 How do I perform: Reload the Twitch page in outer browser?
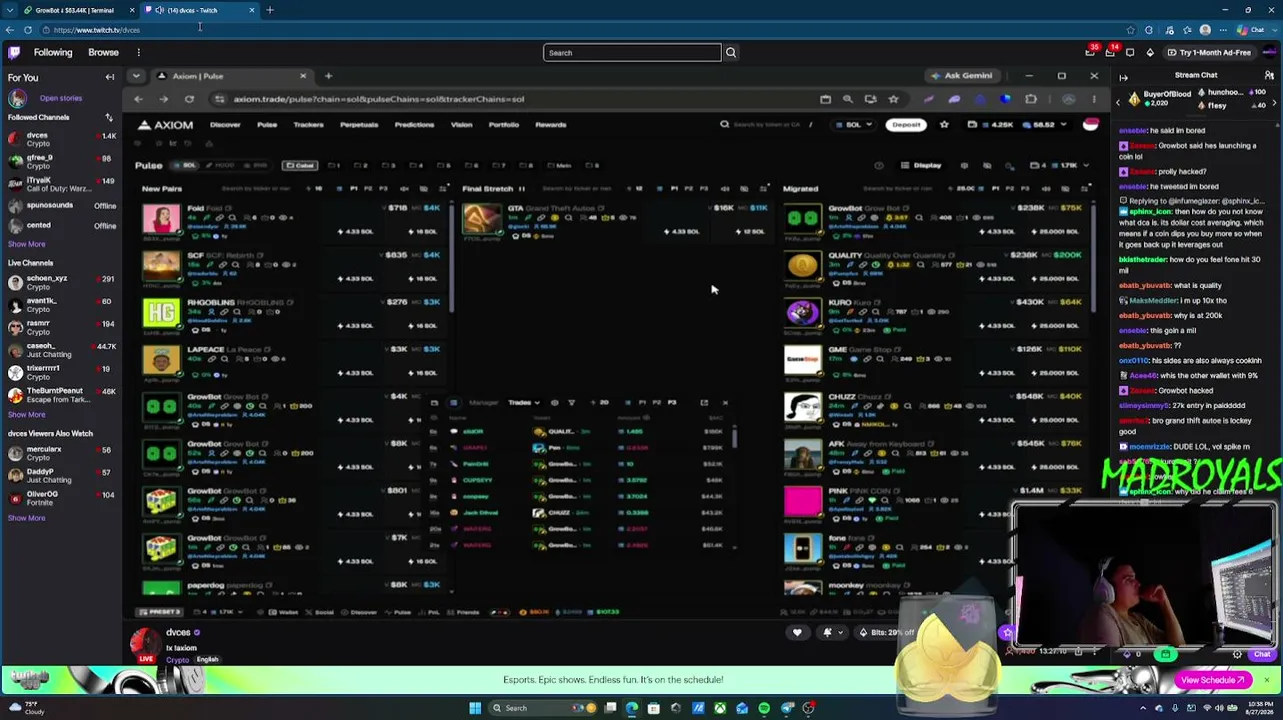28,30
